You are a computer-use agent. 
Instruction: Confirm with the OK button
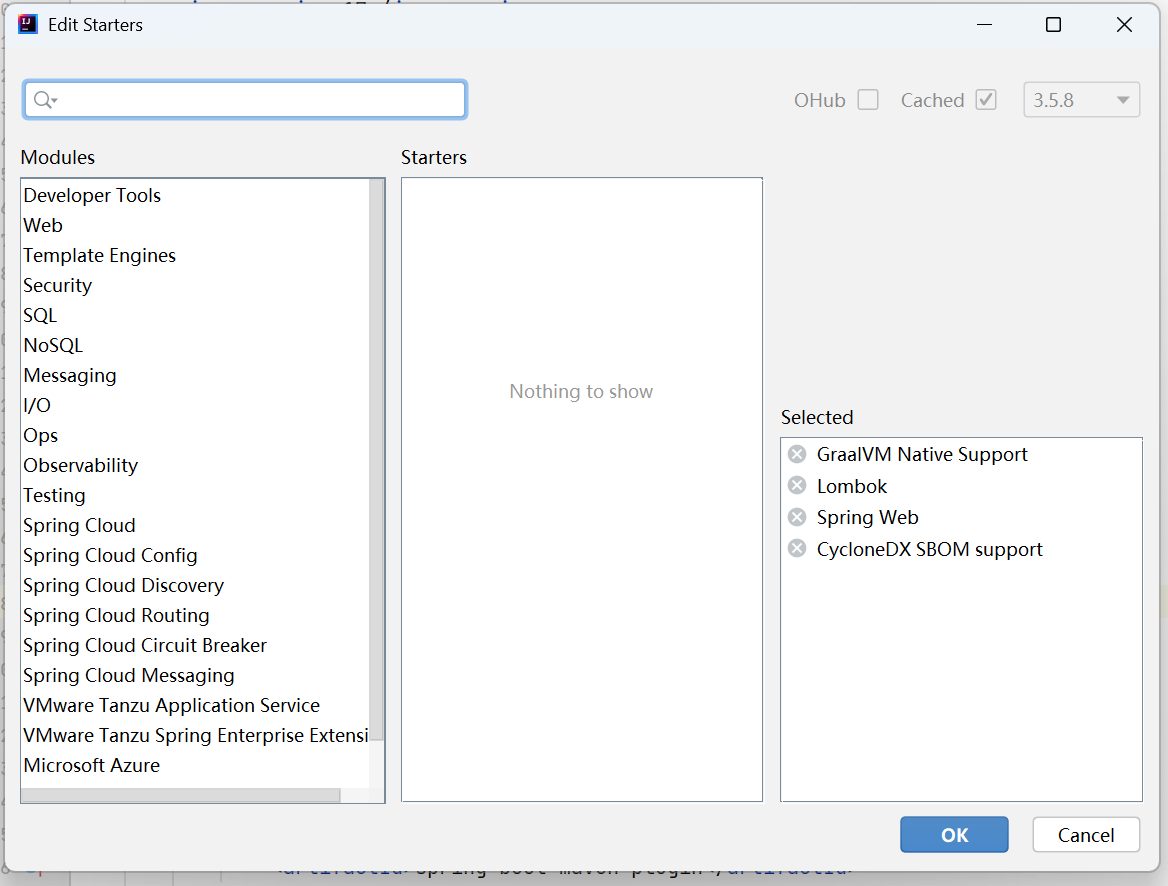(954, 835)
